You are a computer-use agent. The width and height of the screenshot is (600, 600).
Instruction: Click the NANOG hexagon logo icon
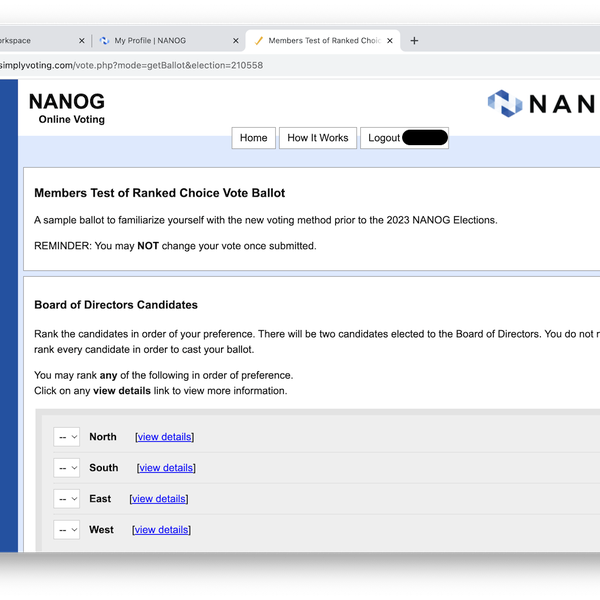coord(505,103)
